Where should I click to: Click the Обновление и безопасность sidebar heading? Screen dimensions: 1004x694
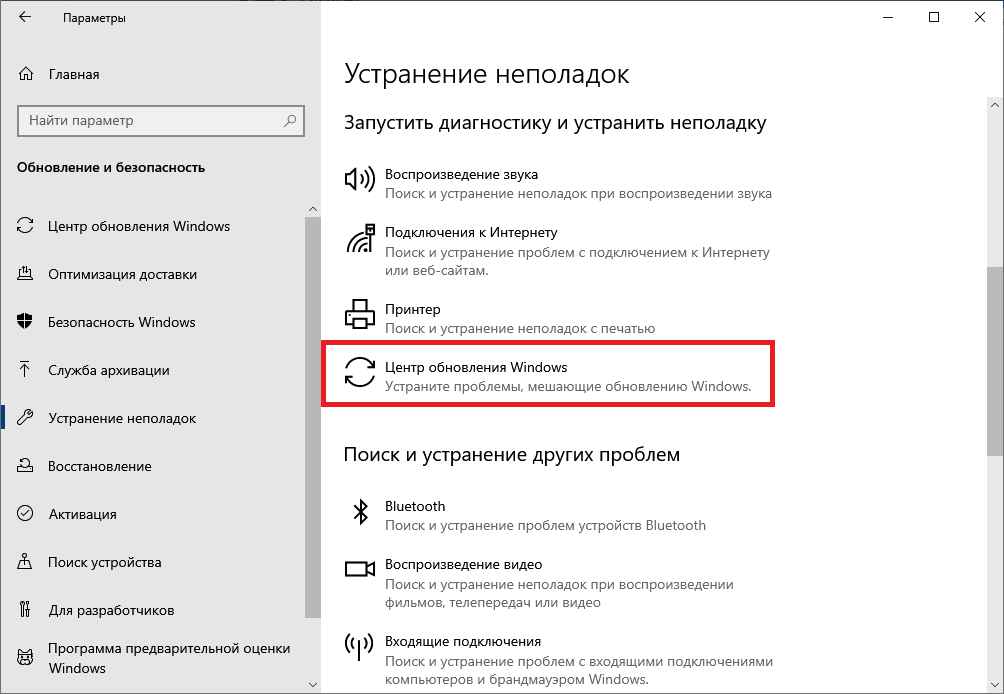(x=111, y=167)
